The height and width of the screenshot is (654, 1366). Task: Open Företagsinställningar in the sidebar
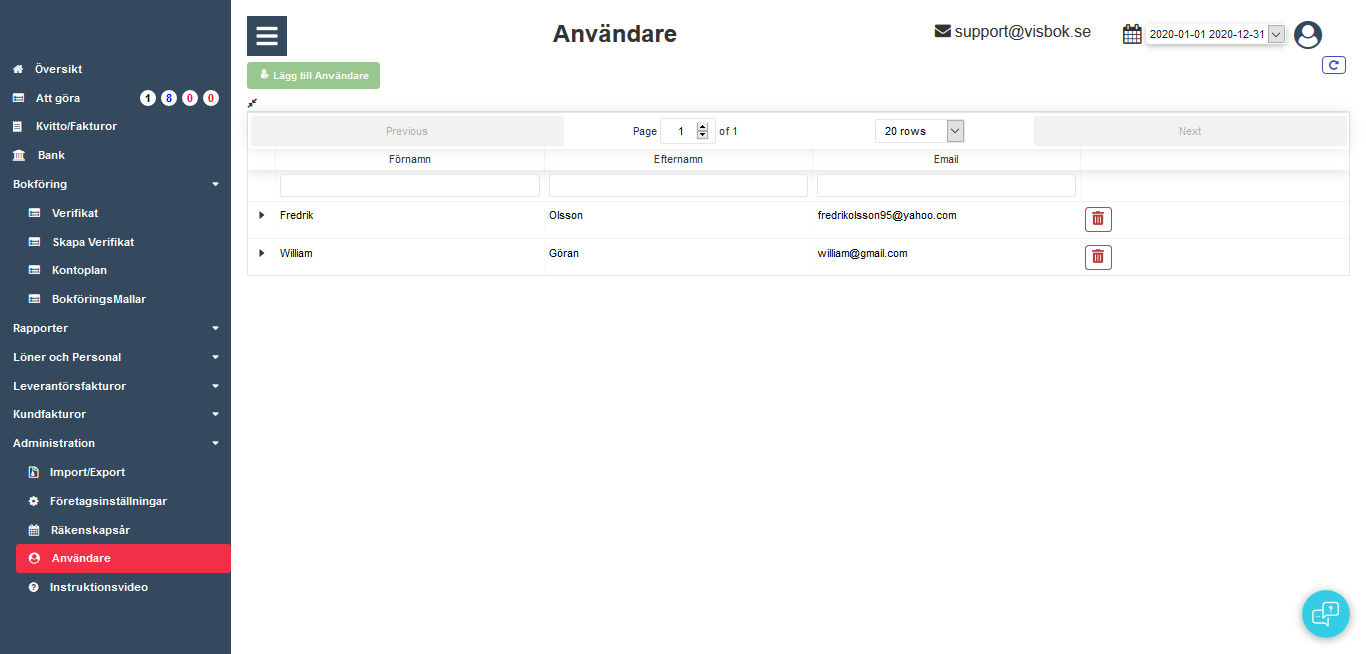coord(108,501)
